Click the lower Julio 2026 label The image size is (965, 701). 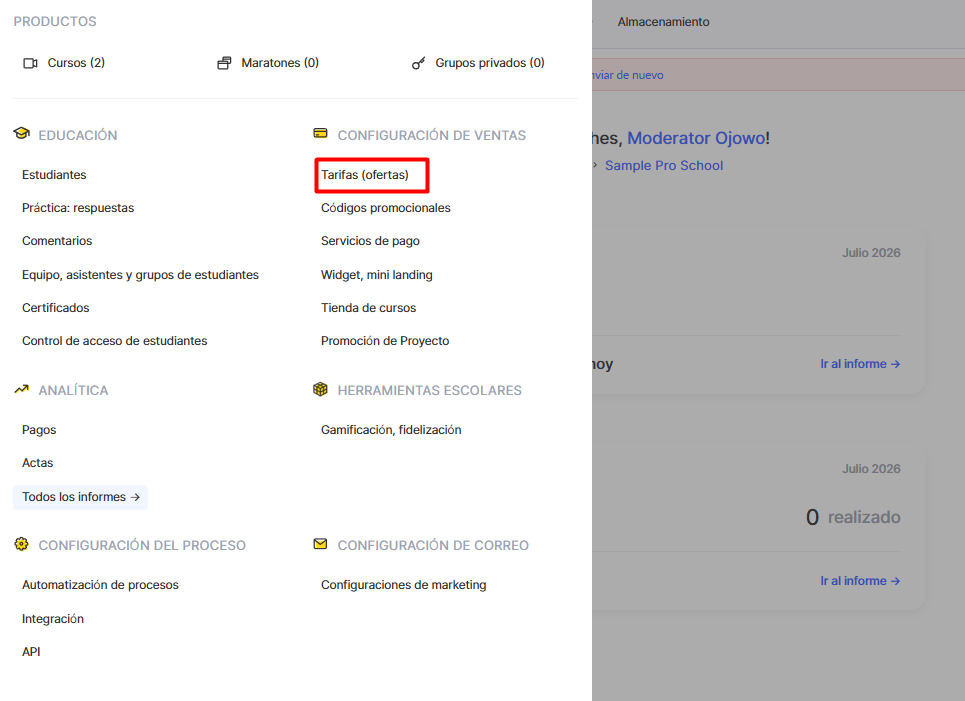click(871, 469)
